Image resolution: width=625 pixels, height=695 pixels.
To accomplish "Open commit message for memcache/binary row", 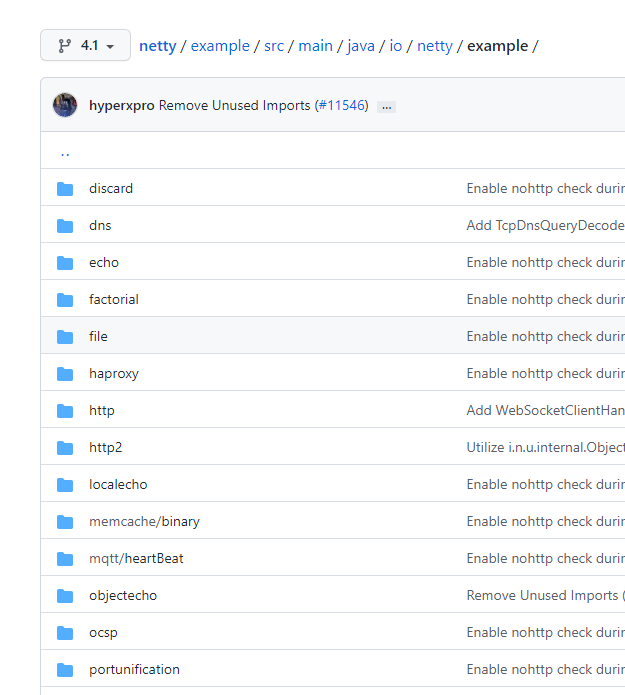I will click(546, 521).
